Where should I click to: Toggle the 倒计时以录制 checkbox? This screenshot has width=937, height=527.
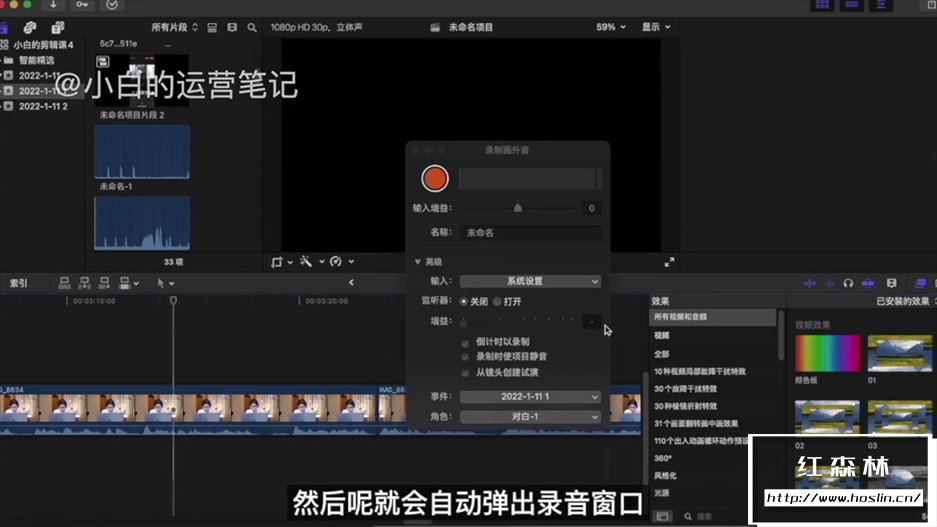466,343
